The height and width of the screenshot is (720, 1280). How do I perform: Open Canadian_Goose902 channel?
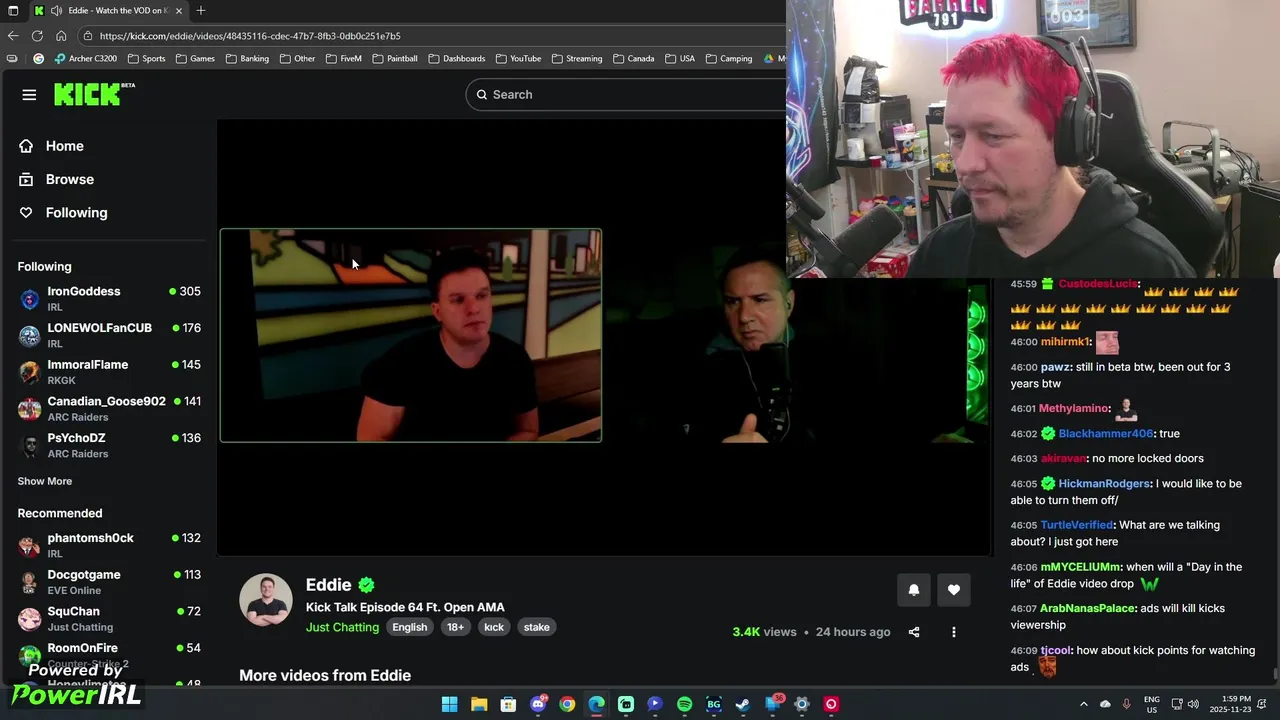[x=109, y=408]
